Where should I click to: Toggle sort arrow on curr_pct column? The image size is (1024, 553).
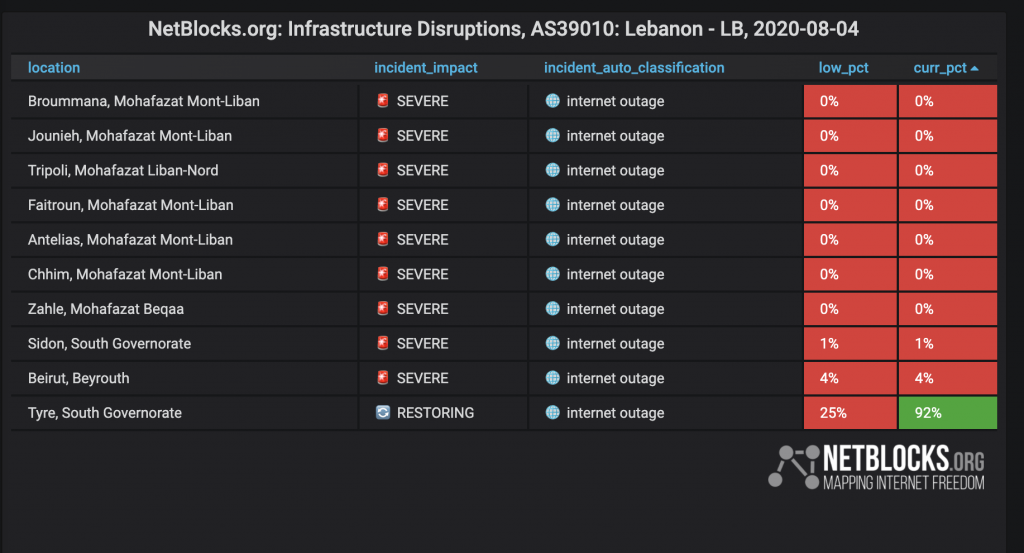coord(974,68)
